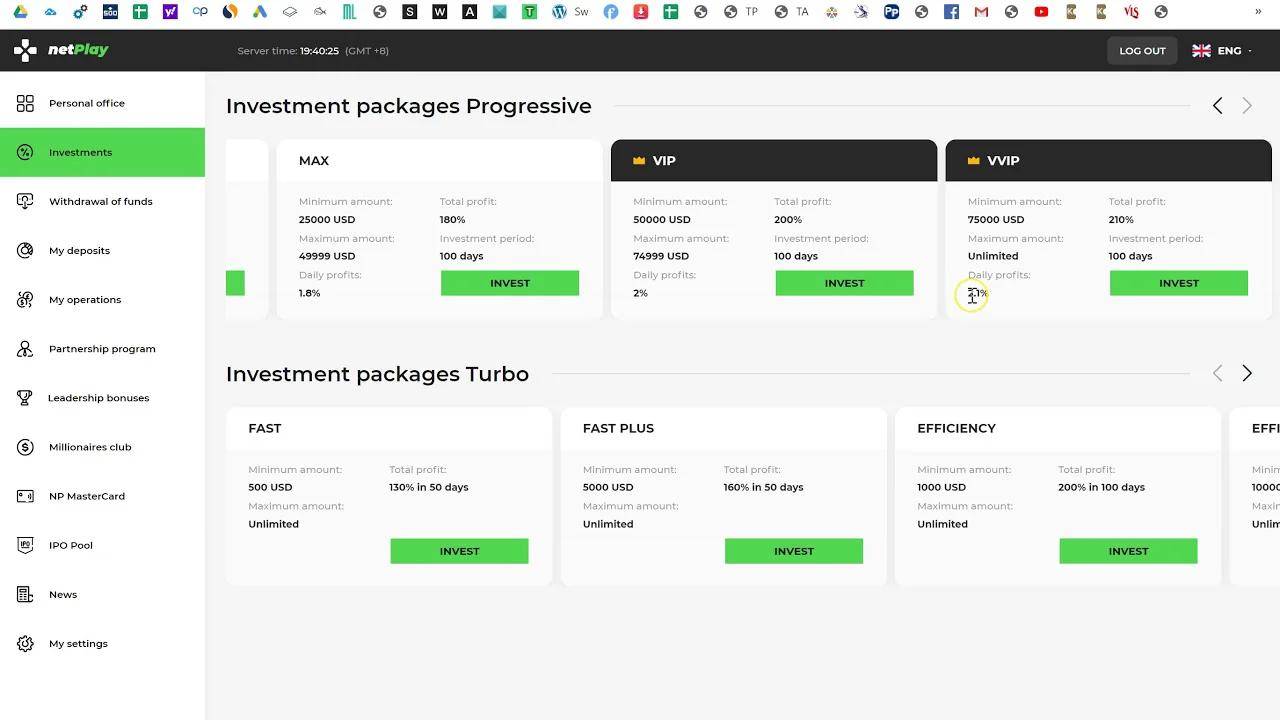Click the netPlay logo

61,50
